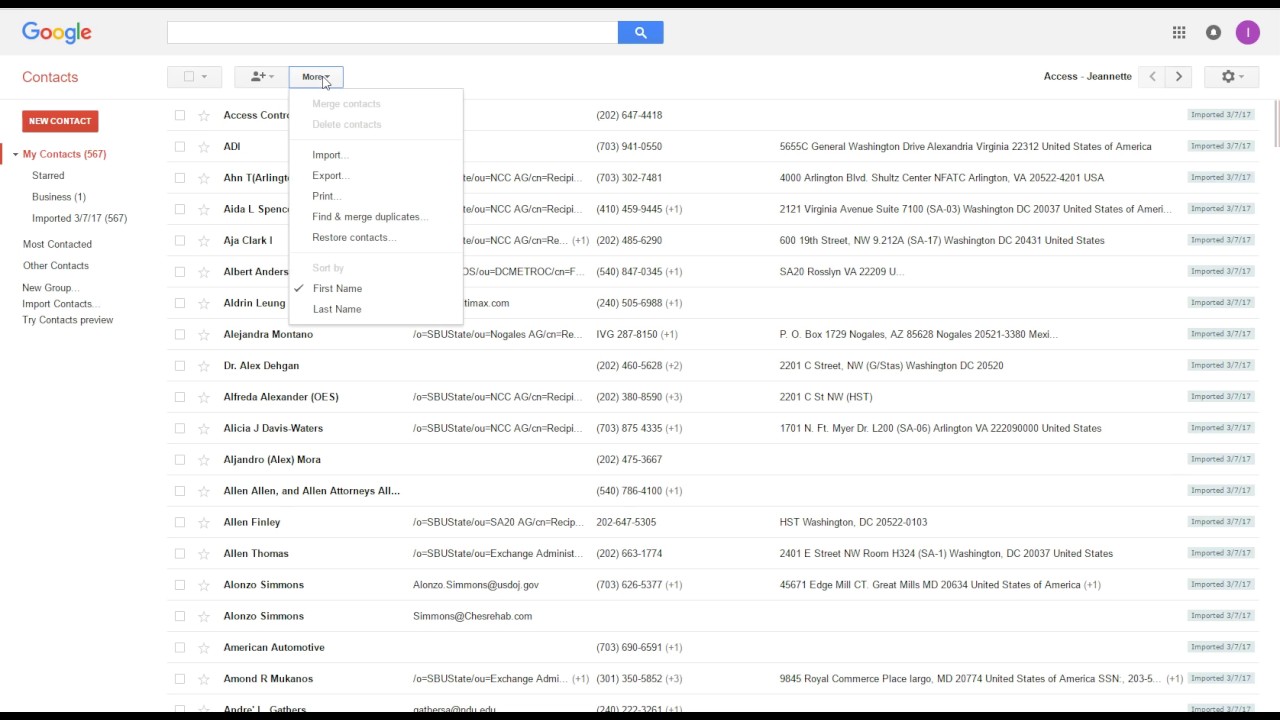Open the settings gear menu
1280x720 pixels.
click(1232, 77)
